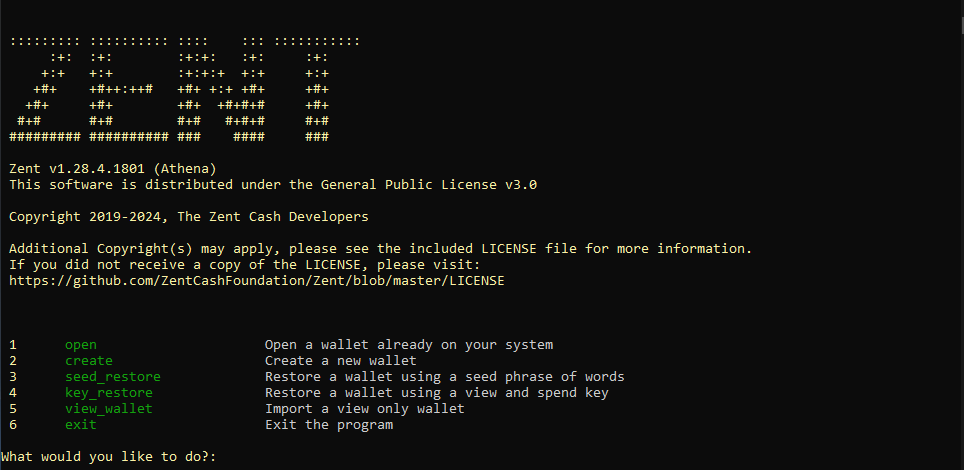Click menu number 3
This screenshot has width=964, height=470.
(13, 376)
